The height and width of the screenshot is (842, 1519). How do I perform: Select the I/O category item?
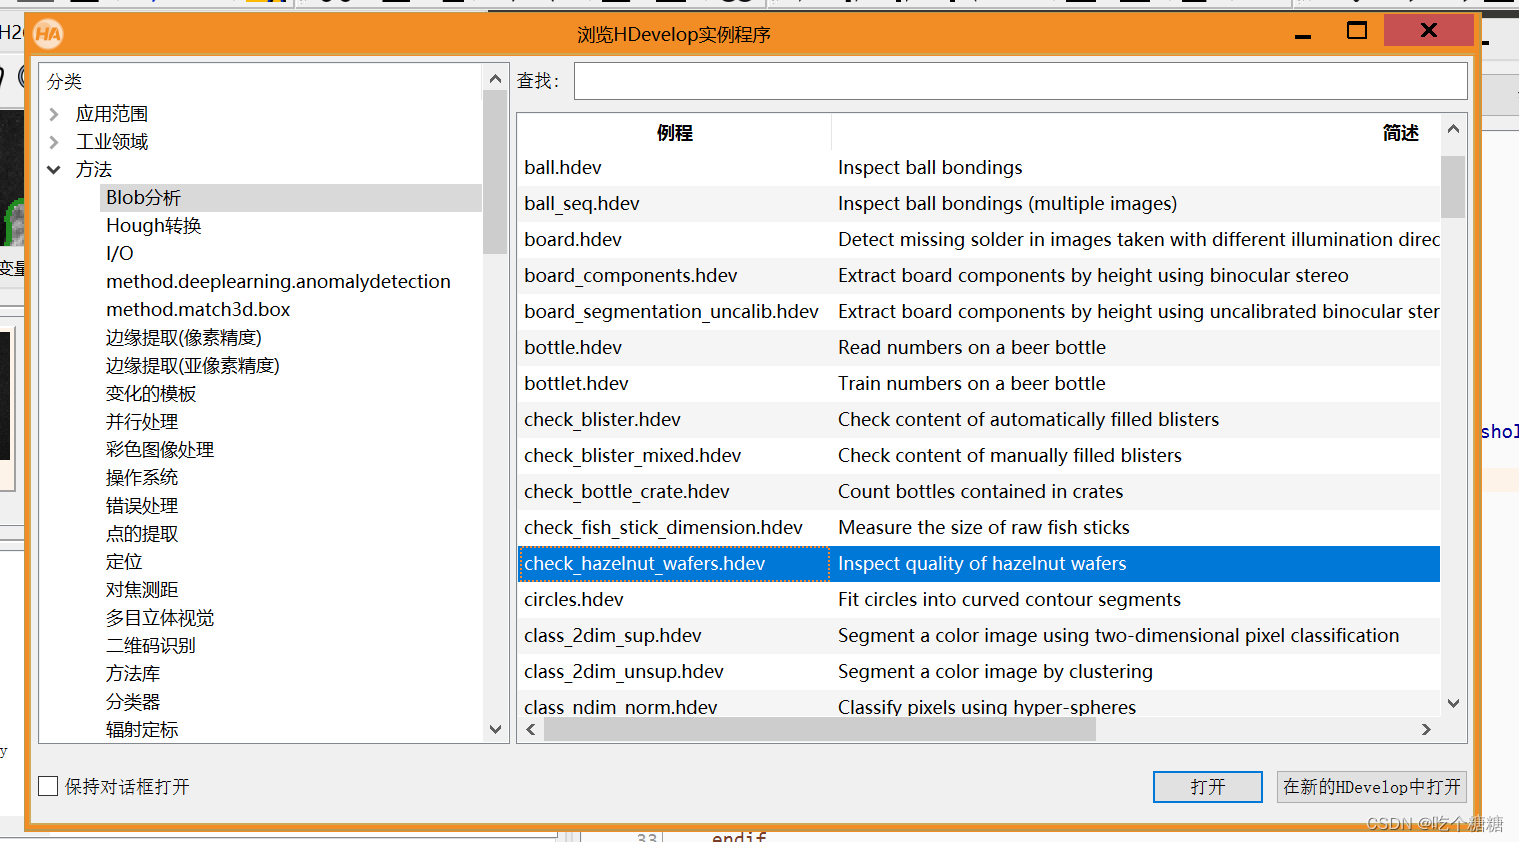click(x=120, y=254)
